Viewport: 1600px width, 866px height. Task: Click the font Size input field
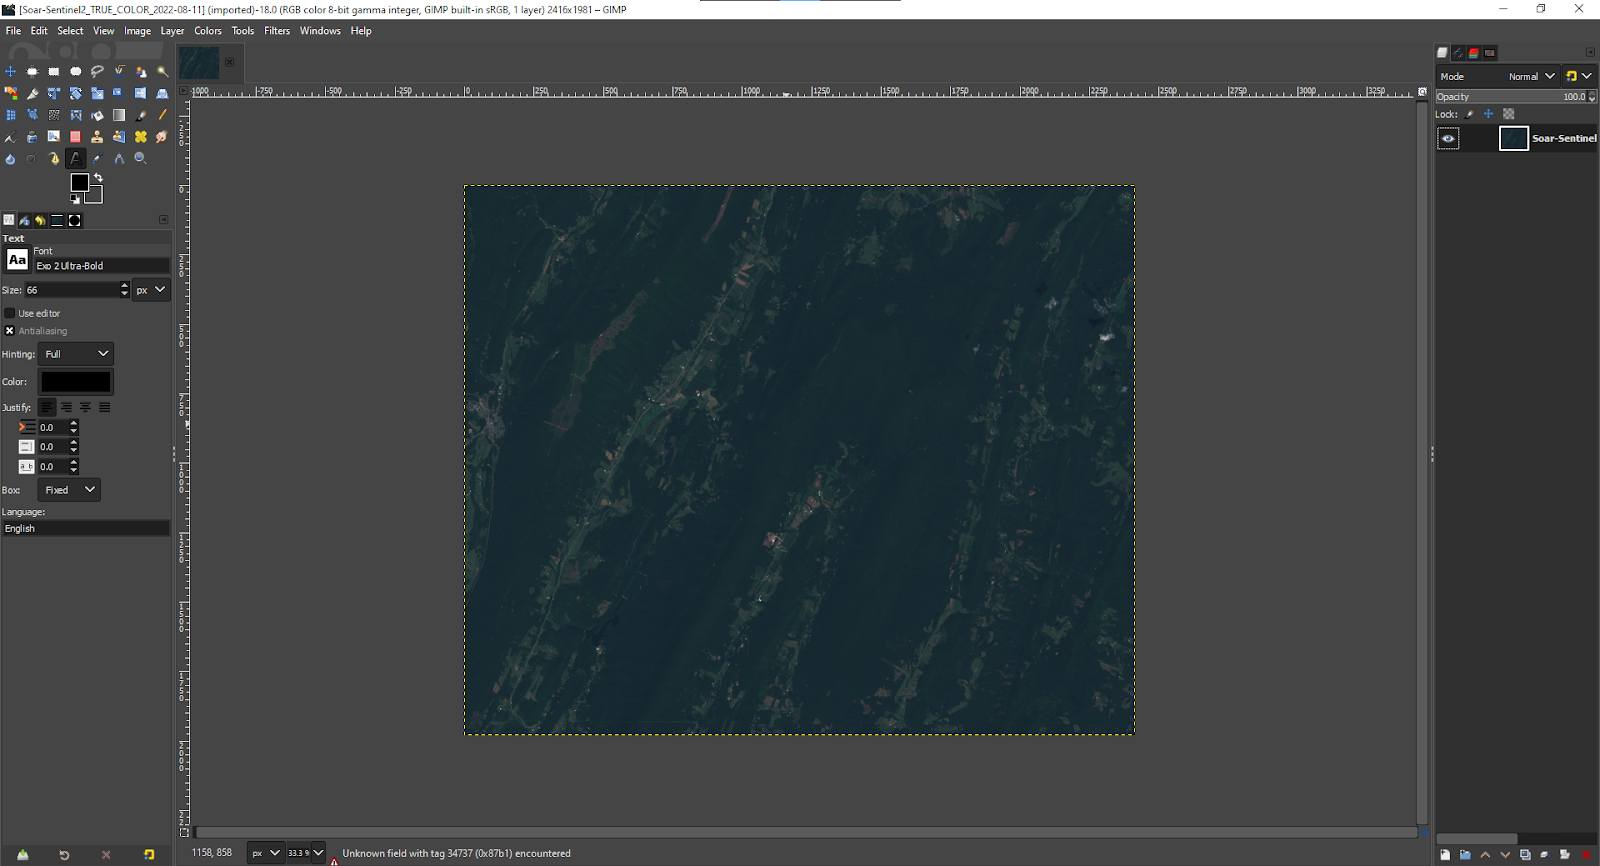coord(70,290)
